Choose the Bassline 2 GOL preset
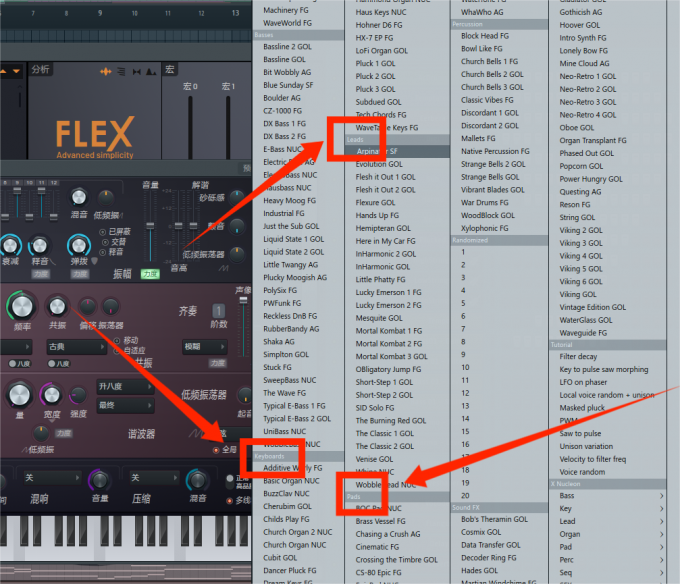 (x=287, y=46)
